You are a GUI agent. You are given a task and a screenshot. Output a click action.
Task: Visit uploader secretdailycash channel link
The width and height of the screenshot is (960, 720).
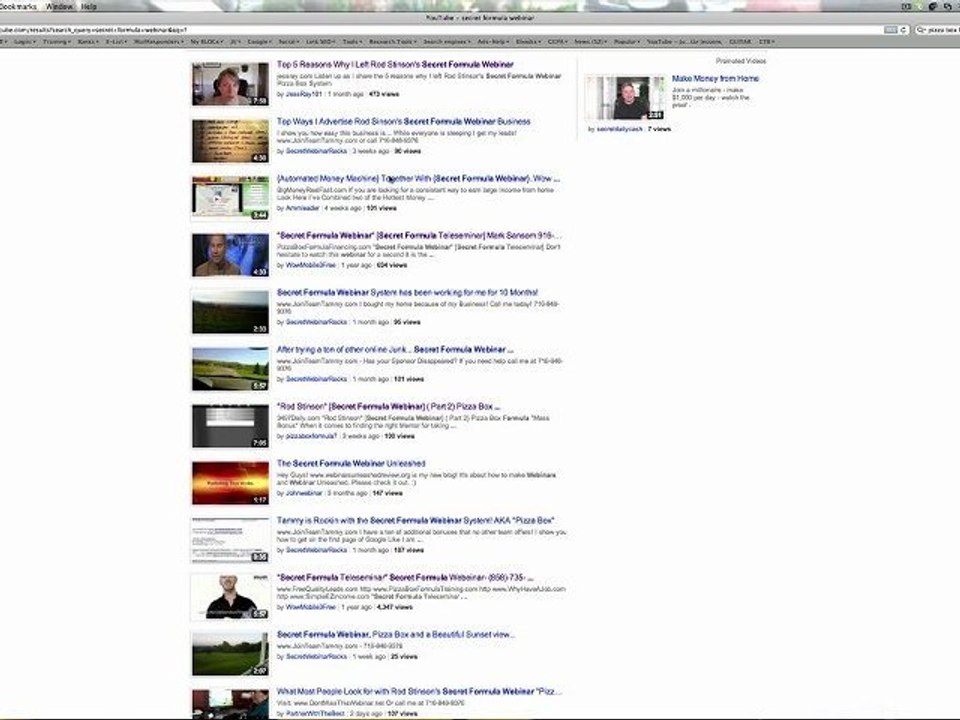(x=619, y=129)
